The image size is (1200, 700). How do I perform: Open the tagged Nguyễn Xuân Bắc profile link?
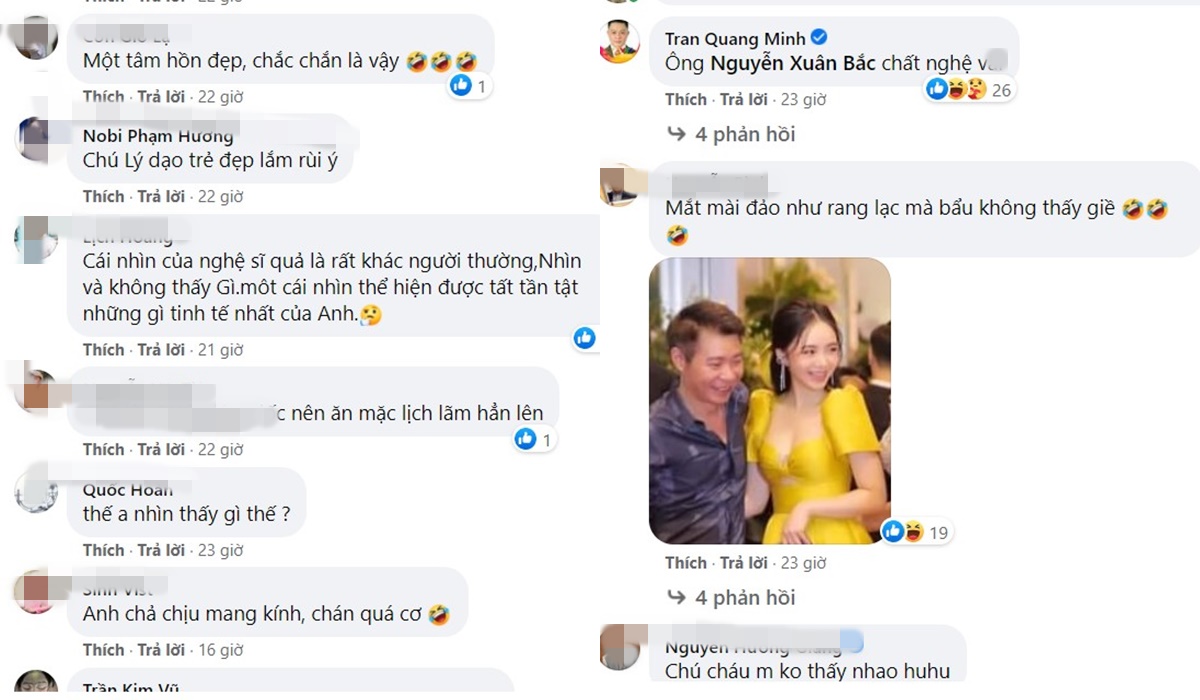pyautogui.click(x=793, y=64)
